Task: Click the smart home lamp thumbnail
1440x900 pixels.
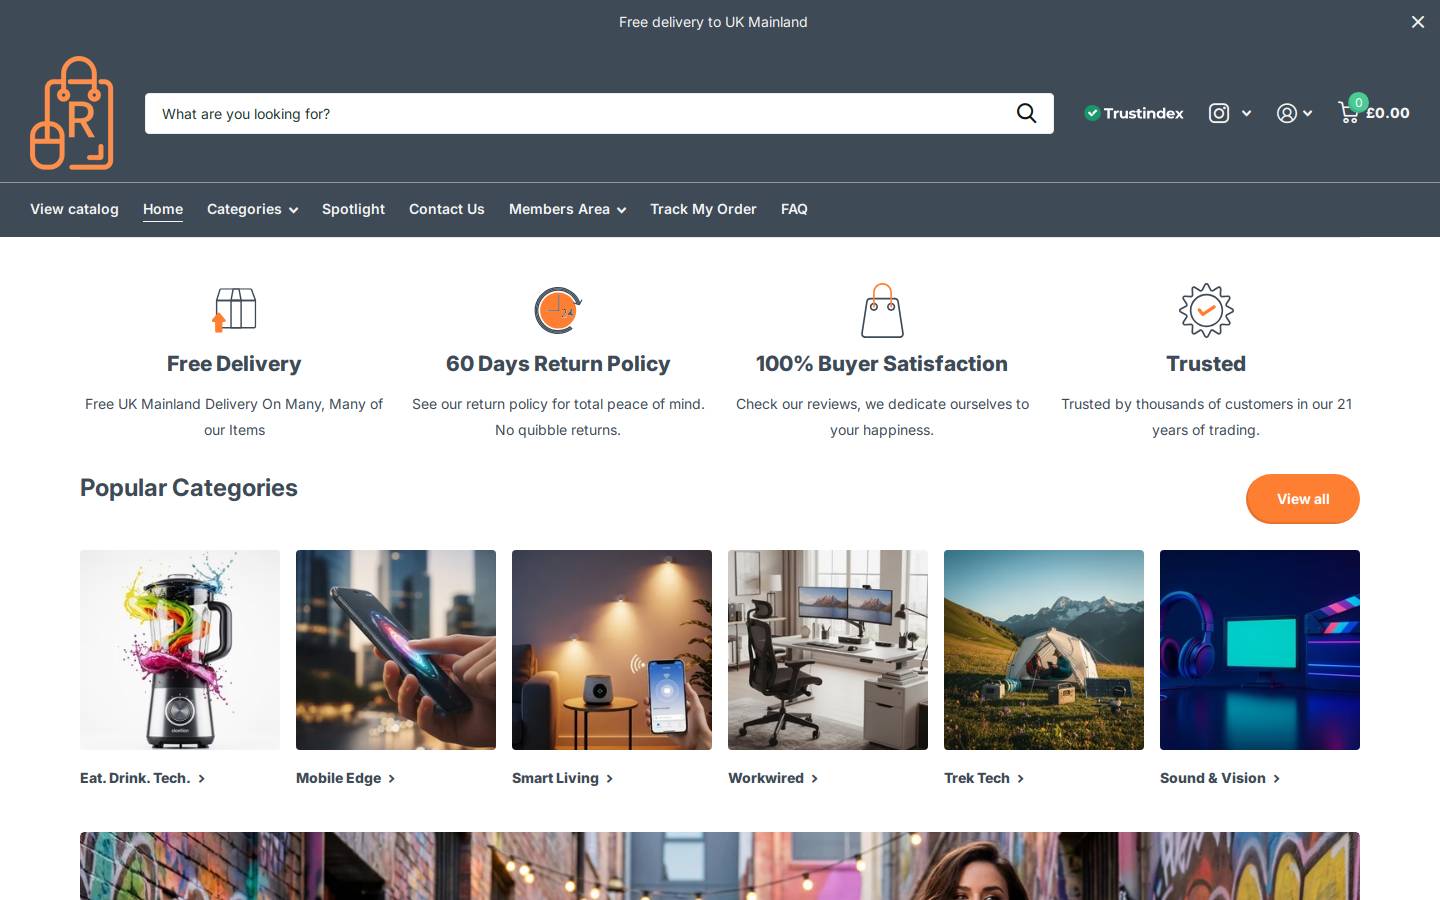Action: pos(612,650)
